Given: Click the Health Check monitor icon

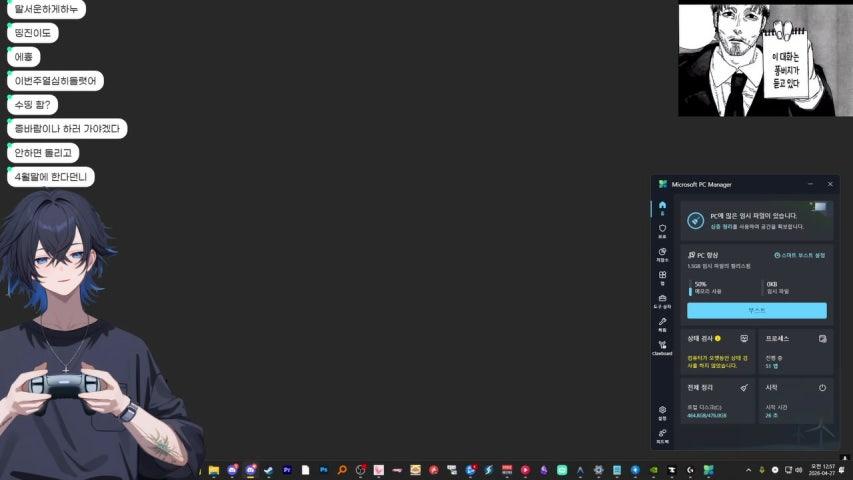Looking at the screenshot, I should [744, 339].
